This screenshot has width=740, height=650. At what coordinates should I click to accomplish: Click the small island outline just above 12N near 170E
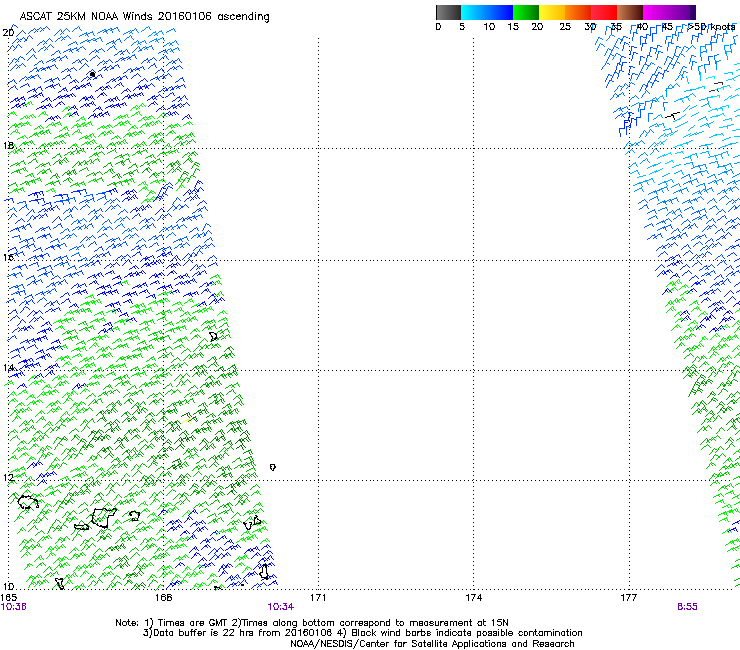(272, 467)
